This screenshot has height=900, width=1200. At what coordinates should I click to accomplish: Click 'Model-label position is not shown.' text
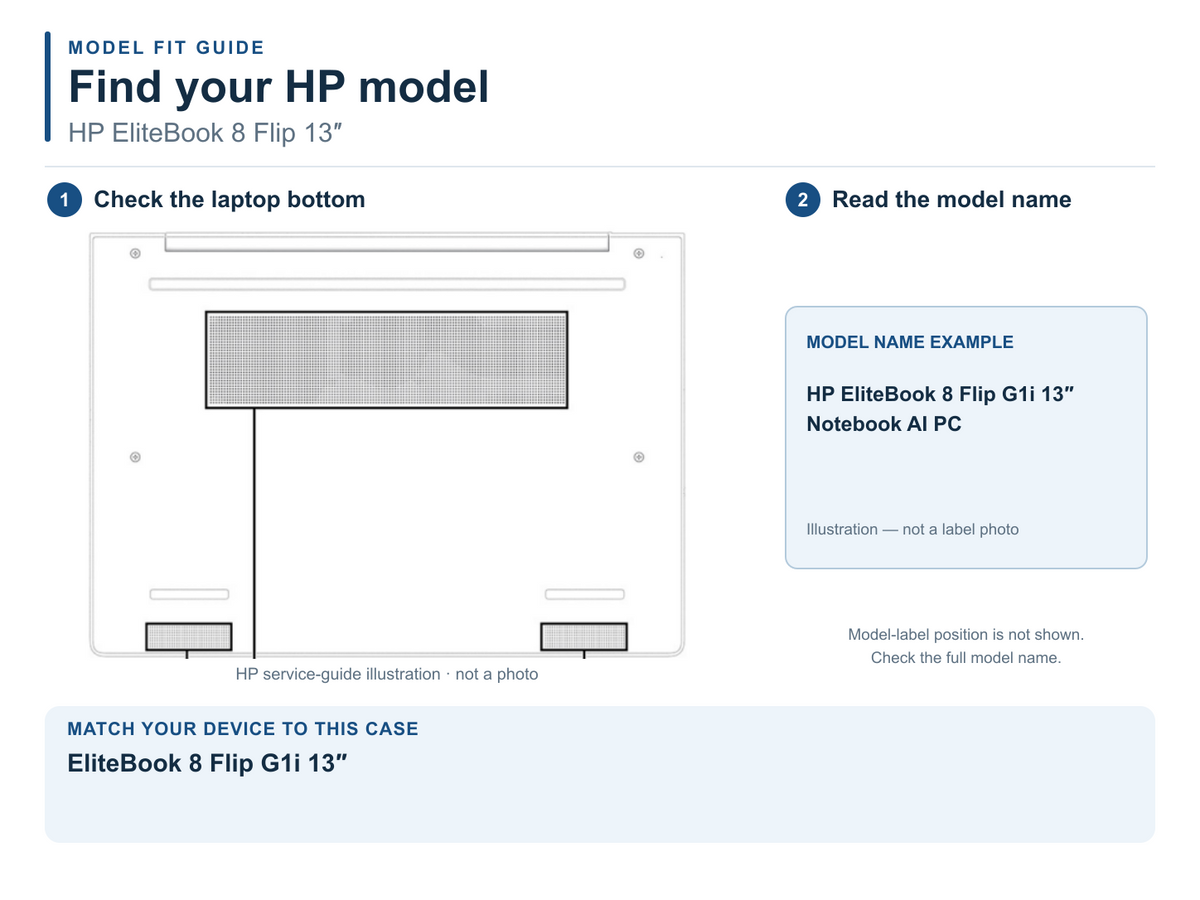[x=966, y=635]
